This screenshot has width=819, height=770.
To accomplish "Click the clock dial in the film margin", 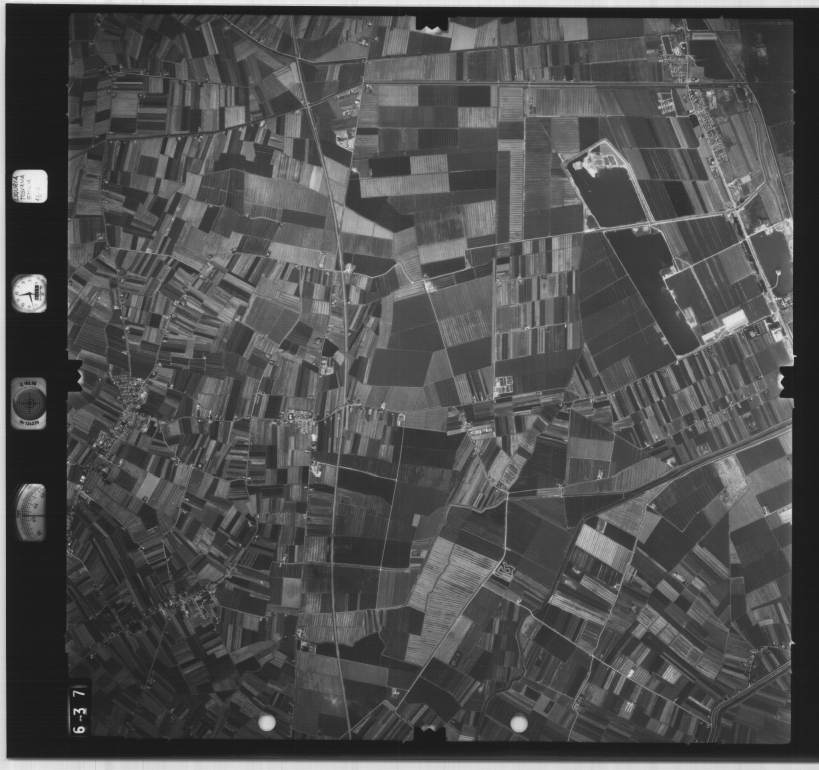I will pos(30,294).
